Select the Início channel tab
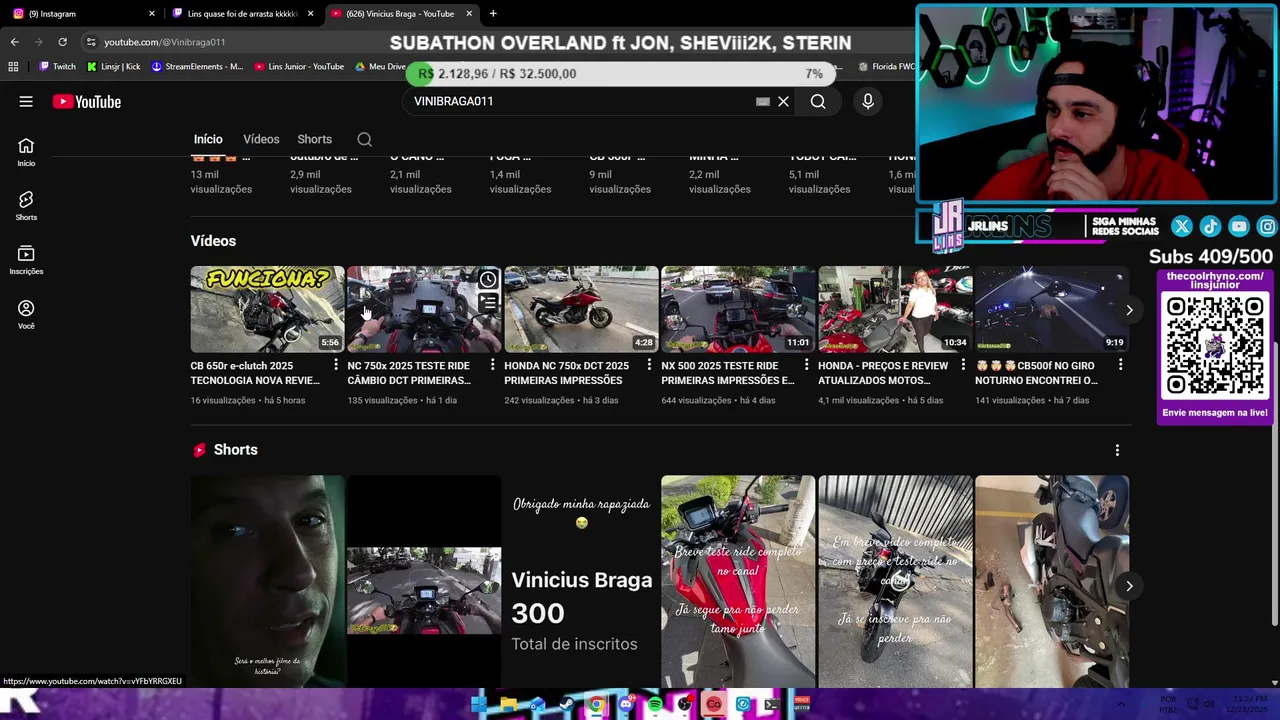 click(208, 139)
